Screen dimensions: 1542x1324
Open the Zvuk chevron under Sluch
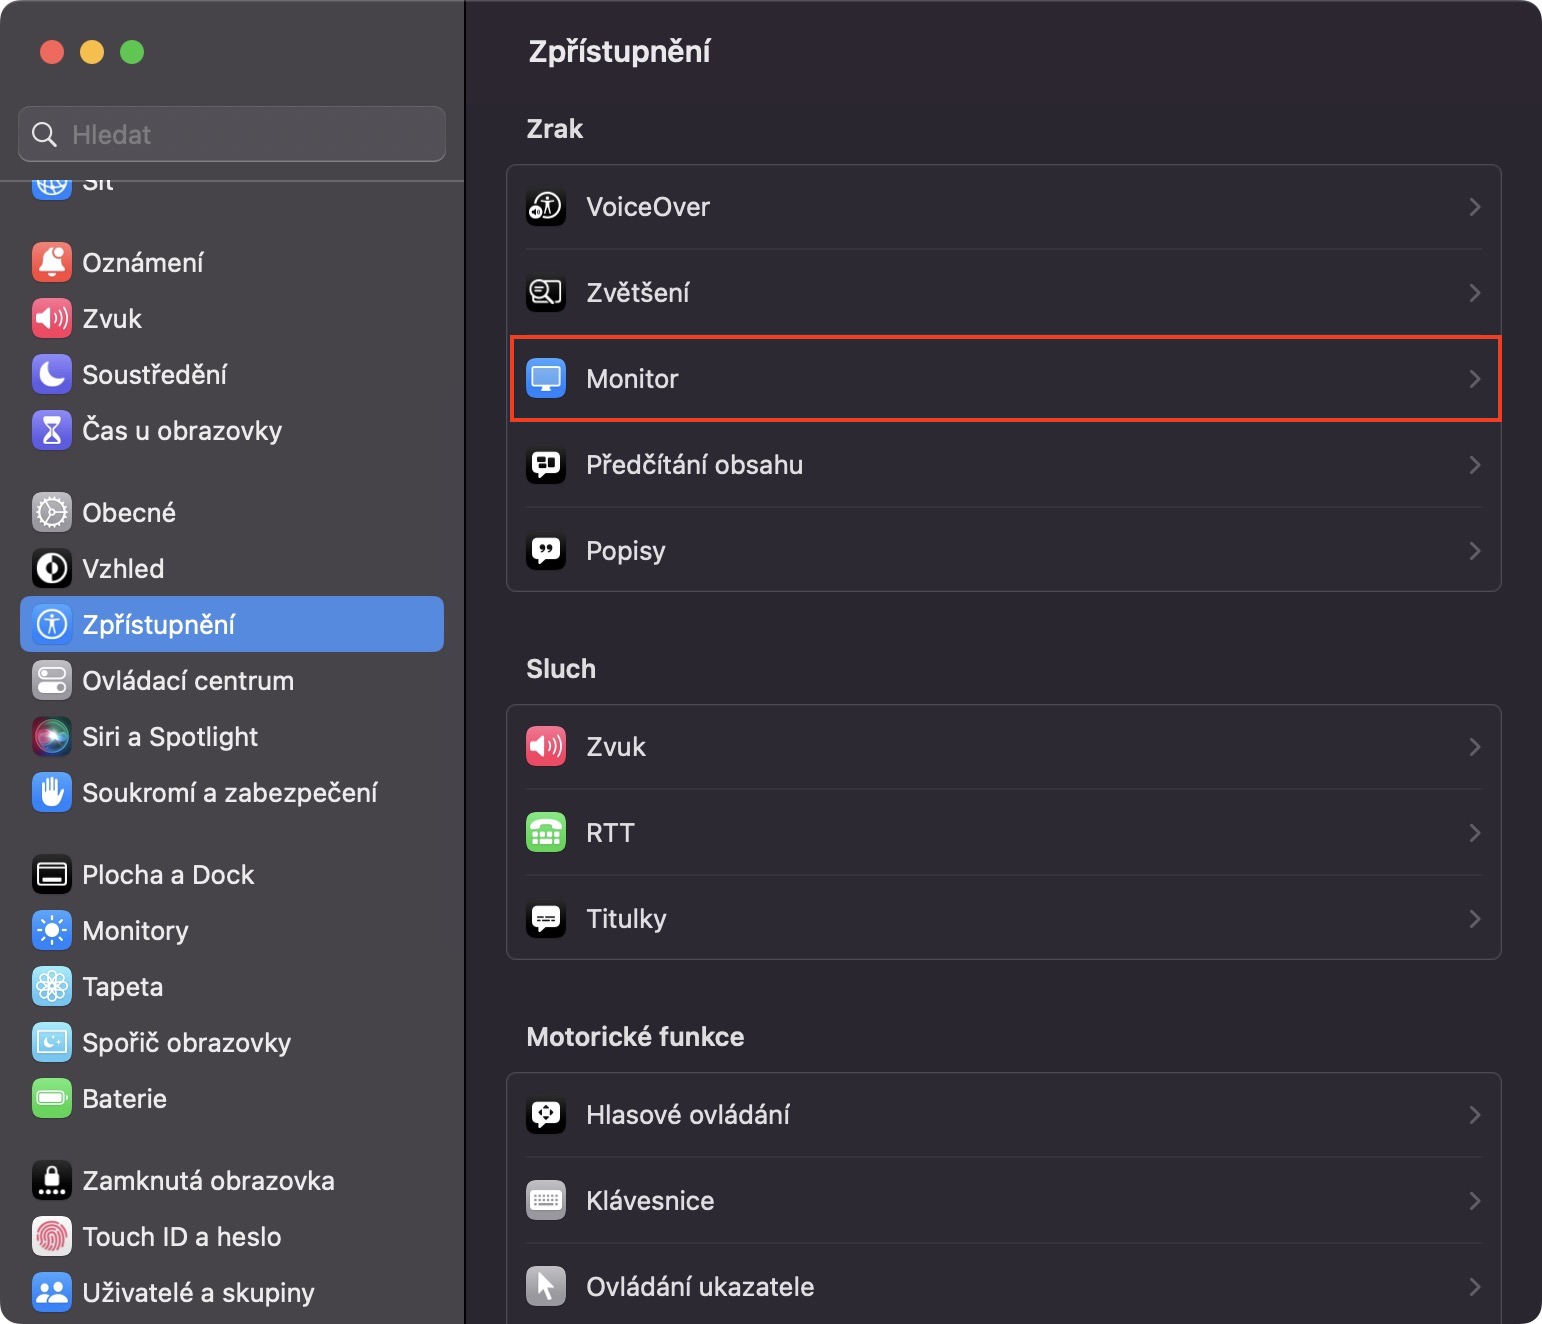[x=1474, y=747]
